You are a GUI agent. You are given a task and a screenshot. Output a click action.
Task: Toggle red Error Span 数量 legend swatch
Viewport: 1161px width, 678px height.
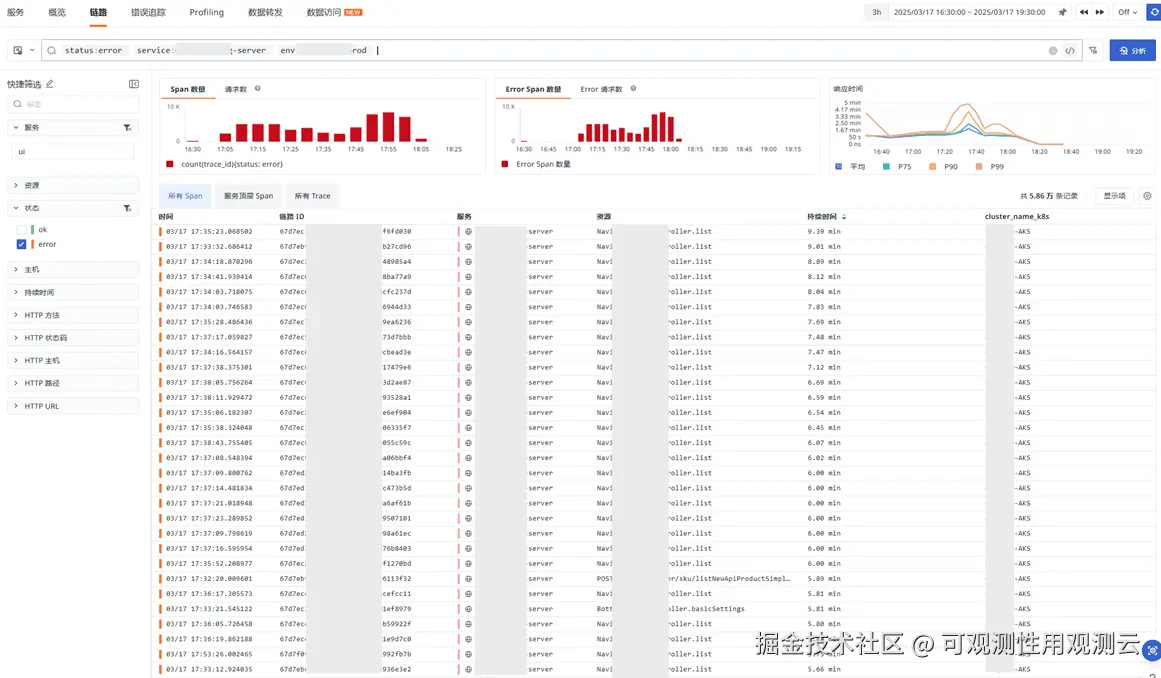(505, 164)
